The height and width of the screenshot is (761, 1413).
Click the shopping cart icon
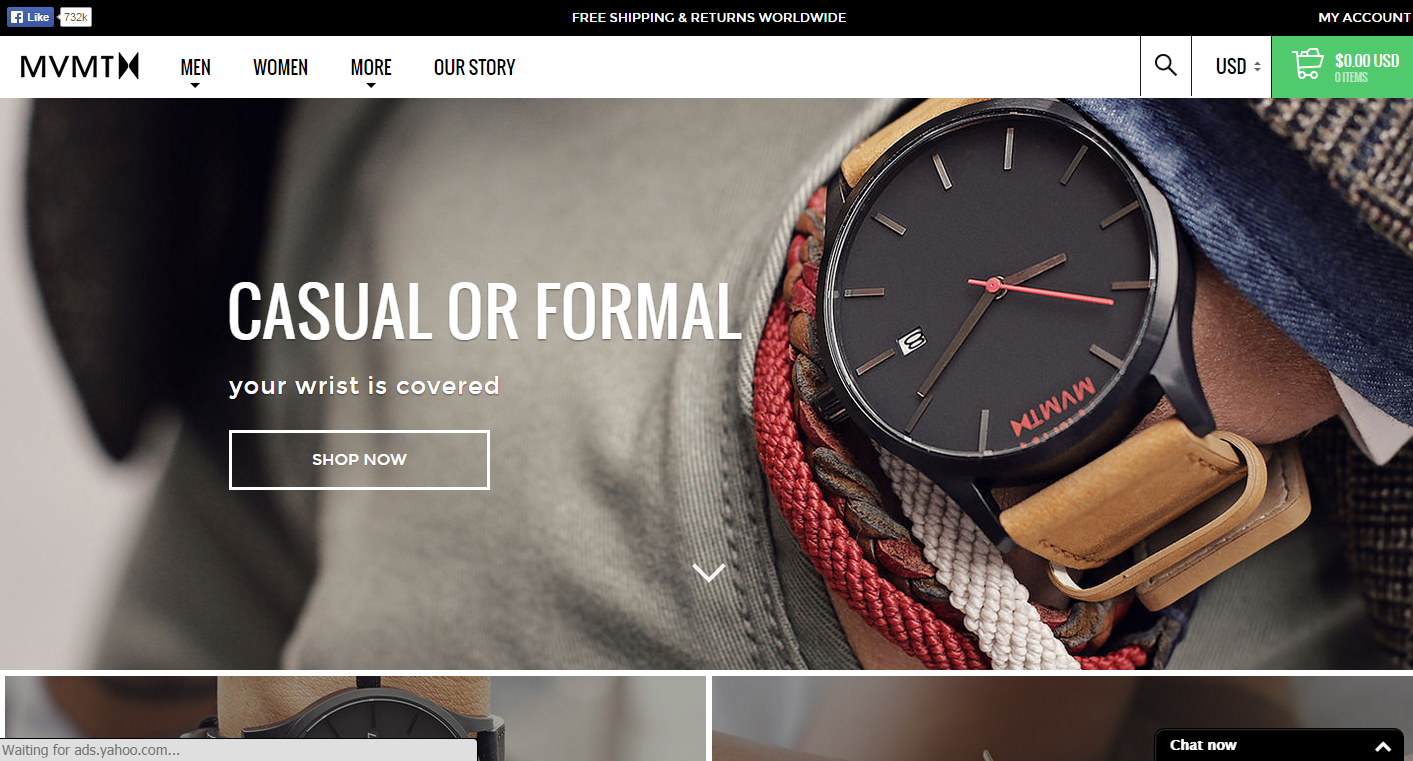coord(1307,65)
